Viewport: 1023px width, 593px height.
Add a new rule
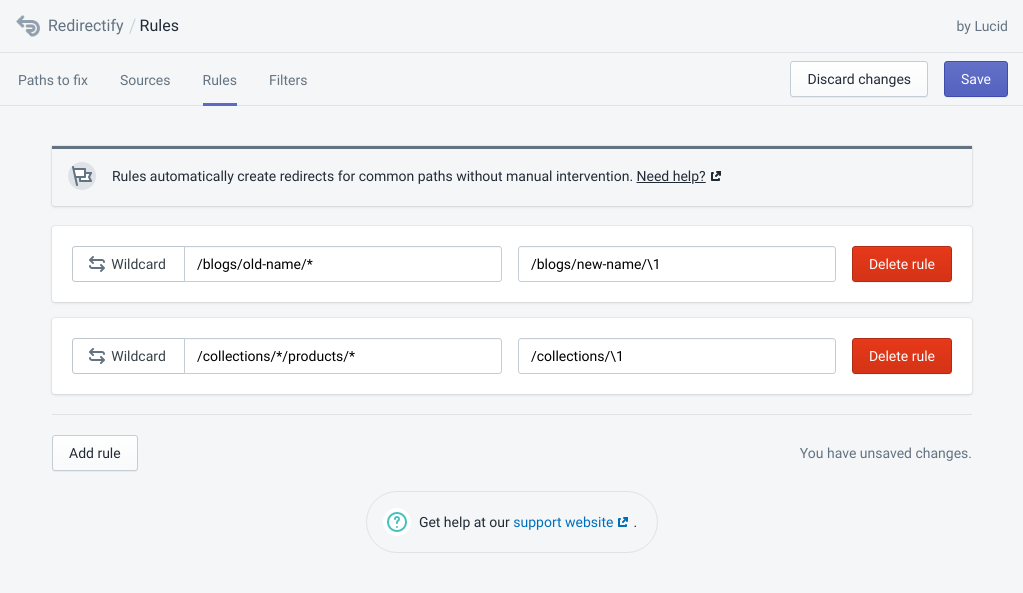95,453
